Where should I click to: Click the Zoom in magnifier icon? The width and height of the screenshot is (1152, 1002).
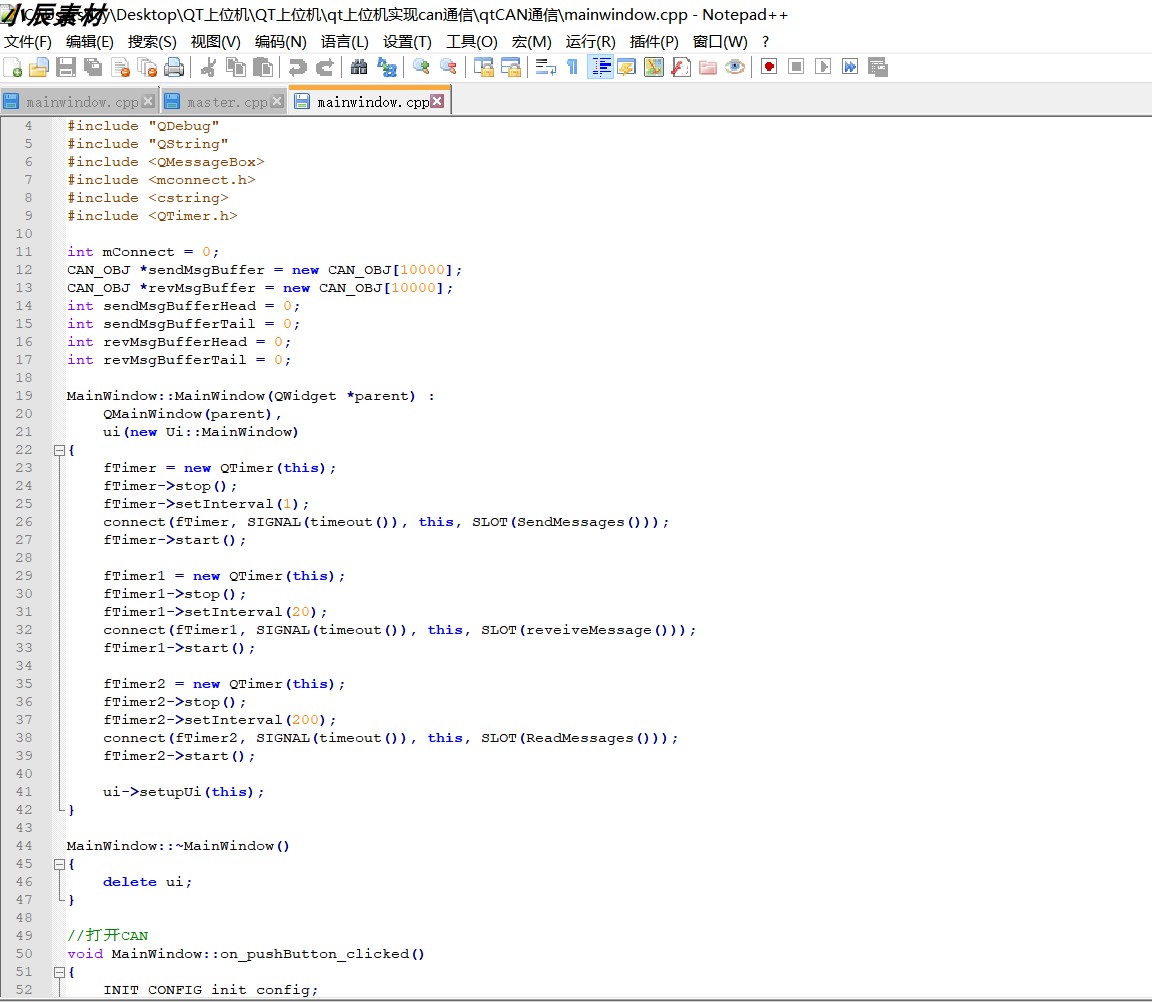coord(421,68)
